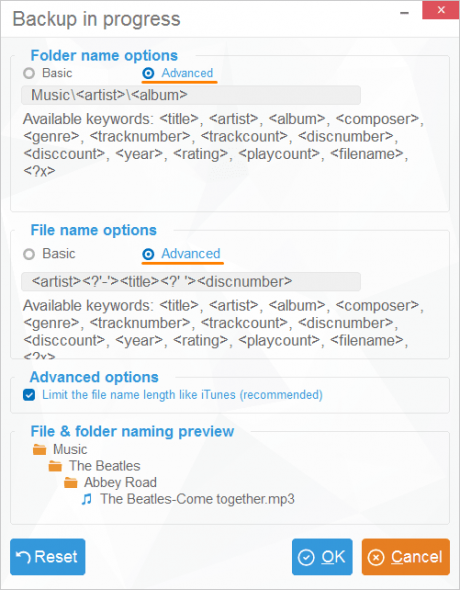Select the Abbey Road folder label

[x=120, y=482]
